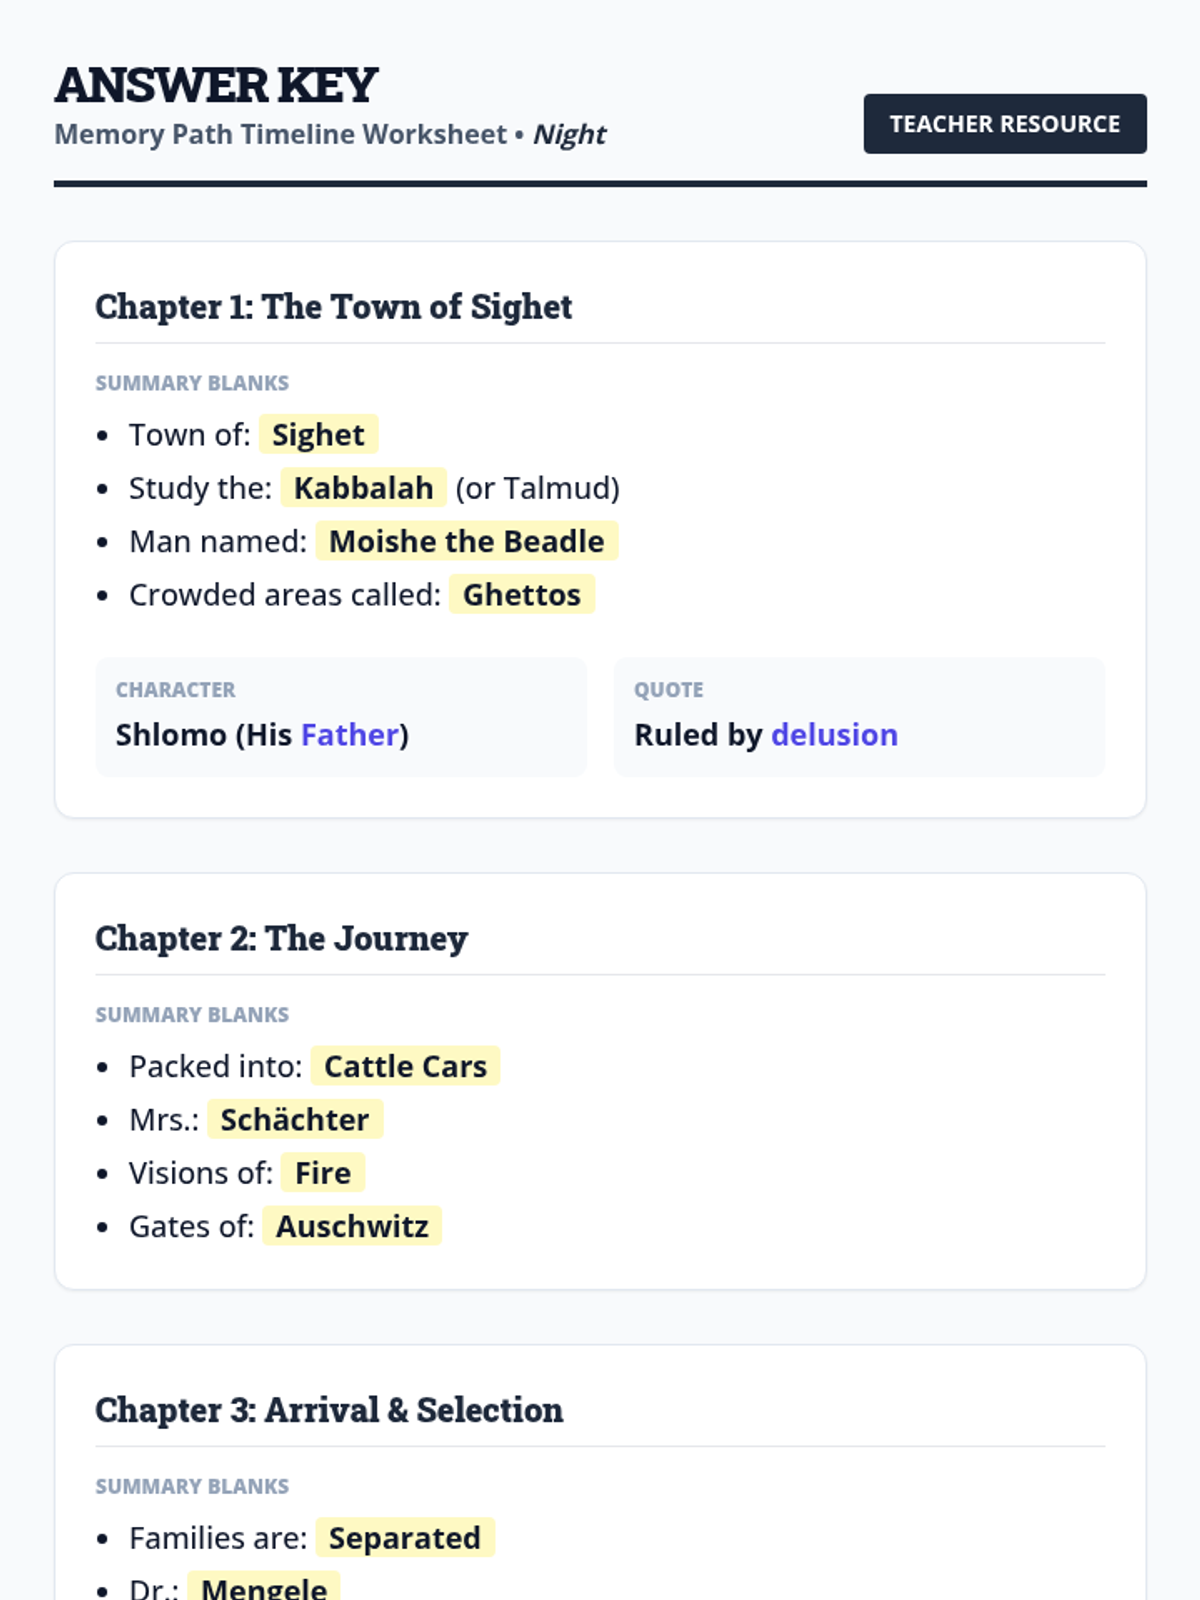Screen dimensions: 1200x1600
Task: Click the "Ruled by" text in the Quote card
Action: [698, 735]
